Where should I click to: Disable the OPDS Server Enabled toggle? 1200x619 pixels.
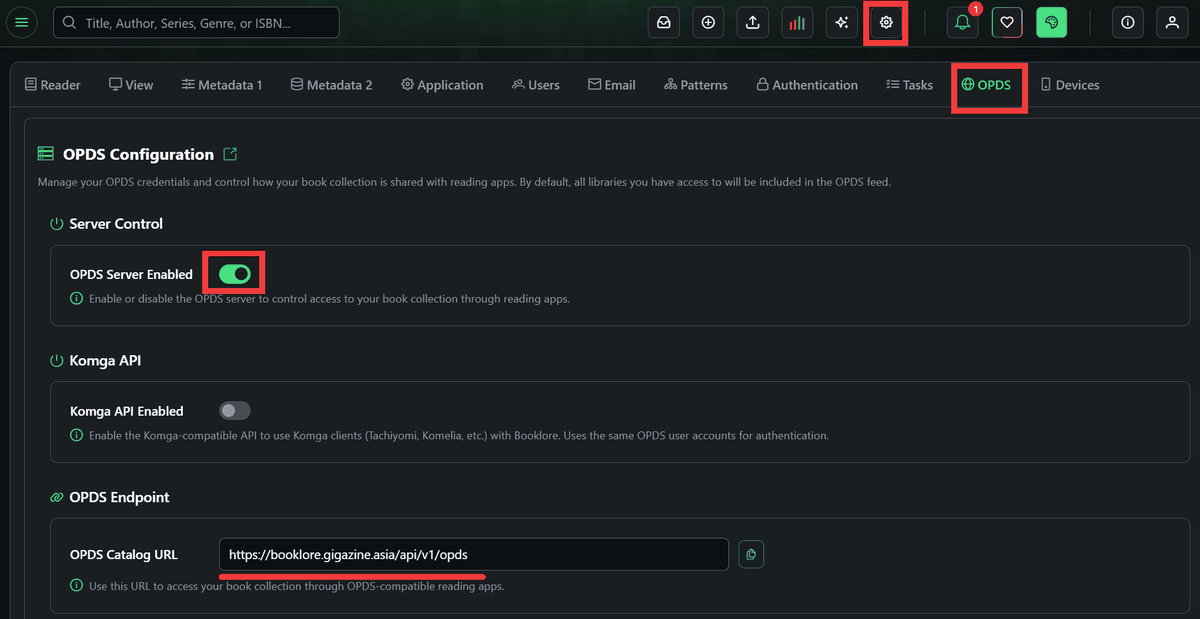point(234,273)
